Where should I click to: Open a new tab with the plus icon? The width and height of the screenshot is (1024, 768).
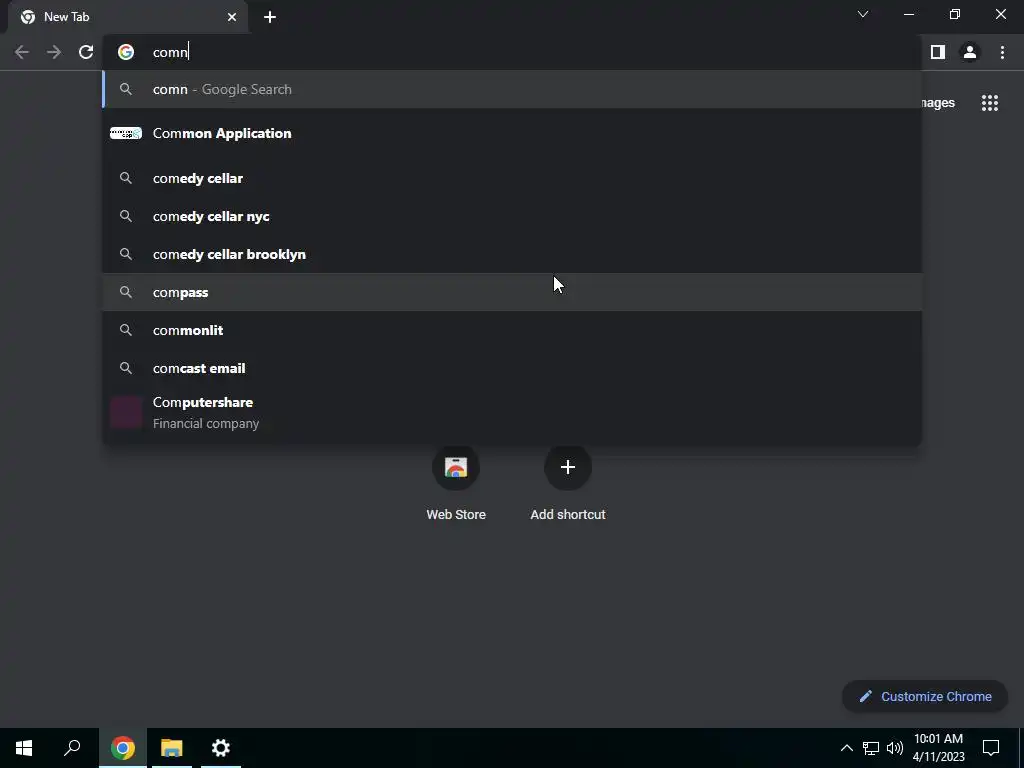(270, 17)
